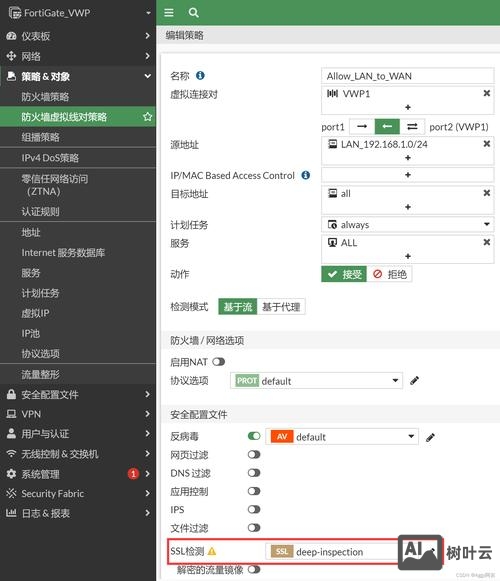
Task: Enable IPS switch
Action: [x=254, y=509]
